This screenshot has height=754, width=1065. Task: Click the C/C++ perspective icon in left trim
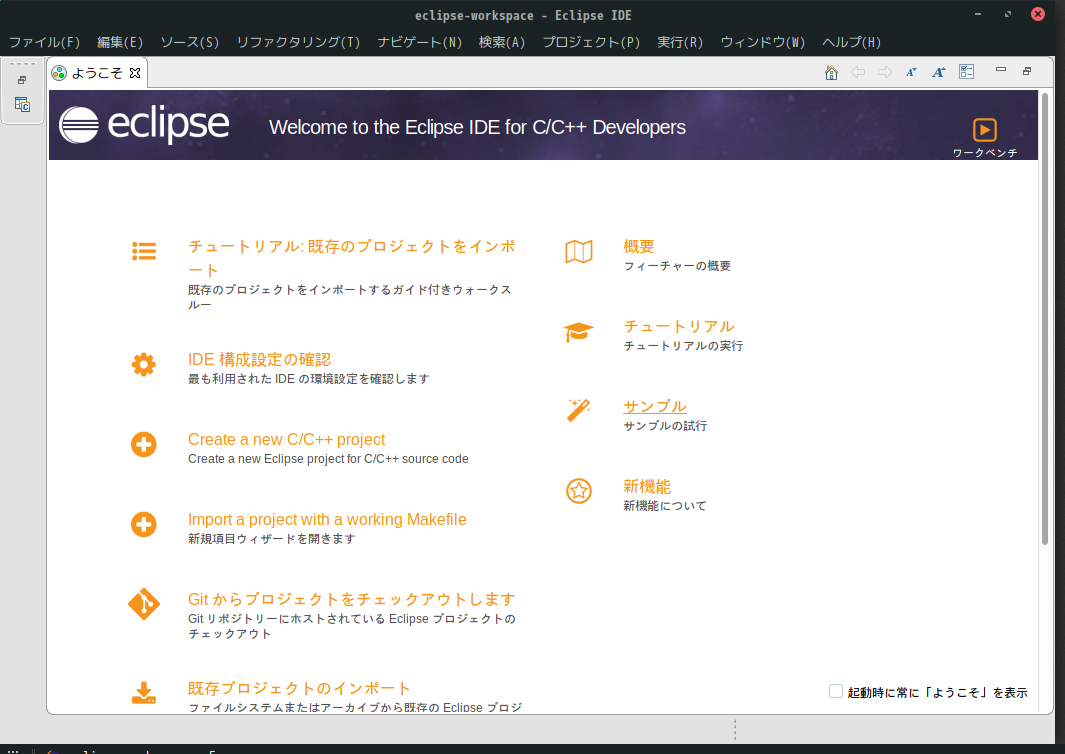pos(22,105)
